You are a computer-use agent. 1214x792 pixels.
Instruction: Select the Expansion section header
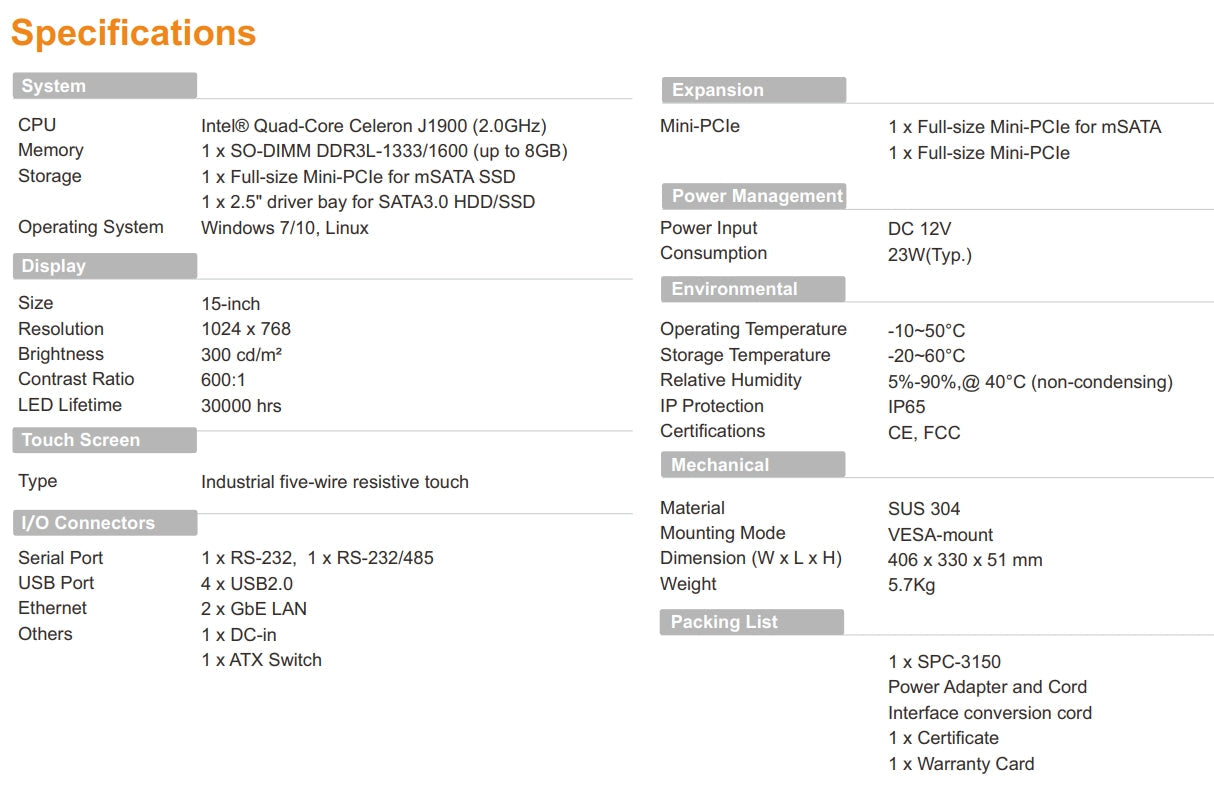[717, 90]
